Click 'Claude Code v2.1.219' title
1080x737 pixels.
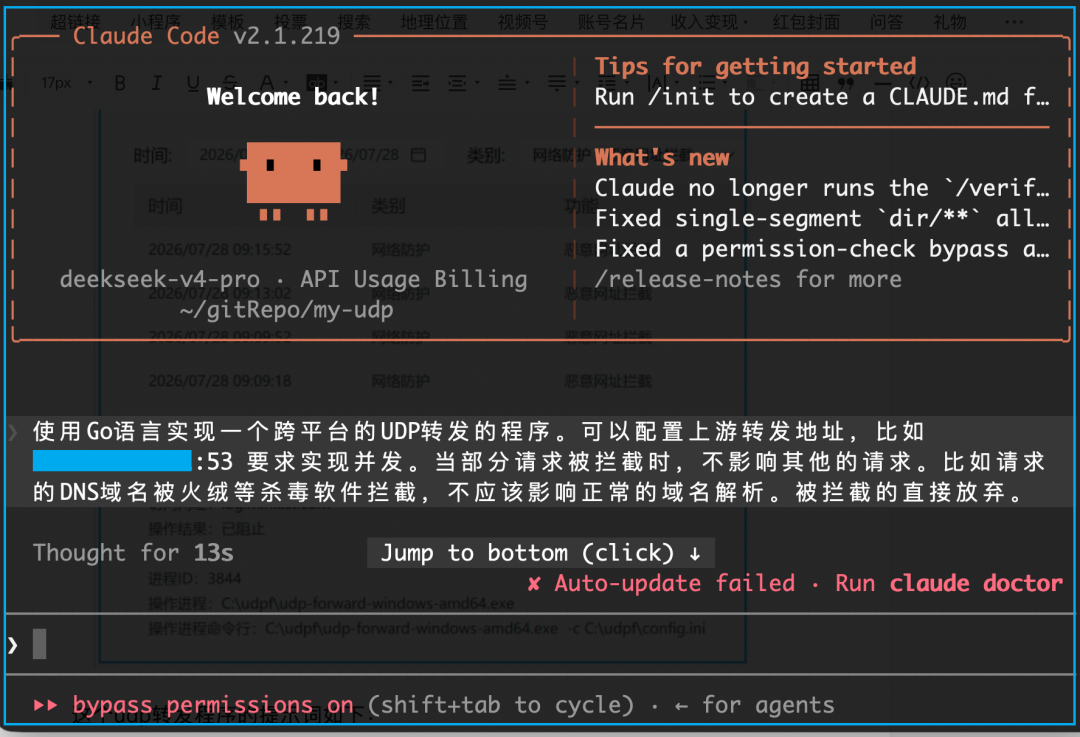pyautogui.click(x=207, y=36)
